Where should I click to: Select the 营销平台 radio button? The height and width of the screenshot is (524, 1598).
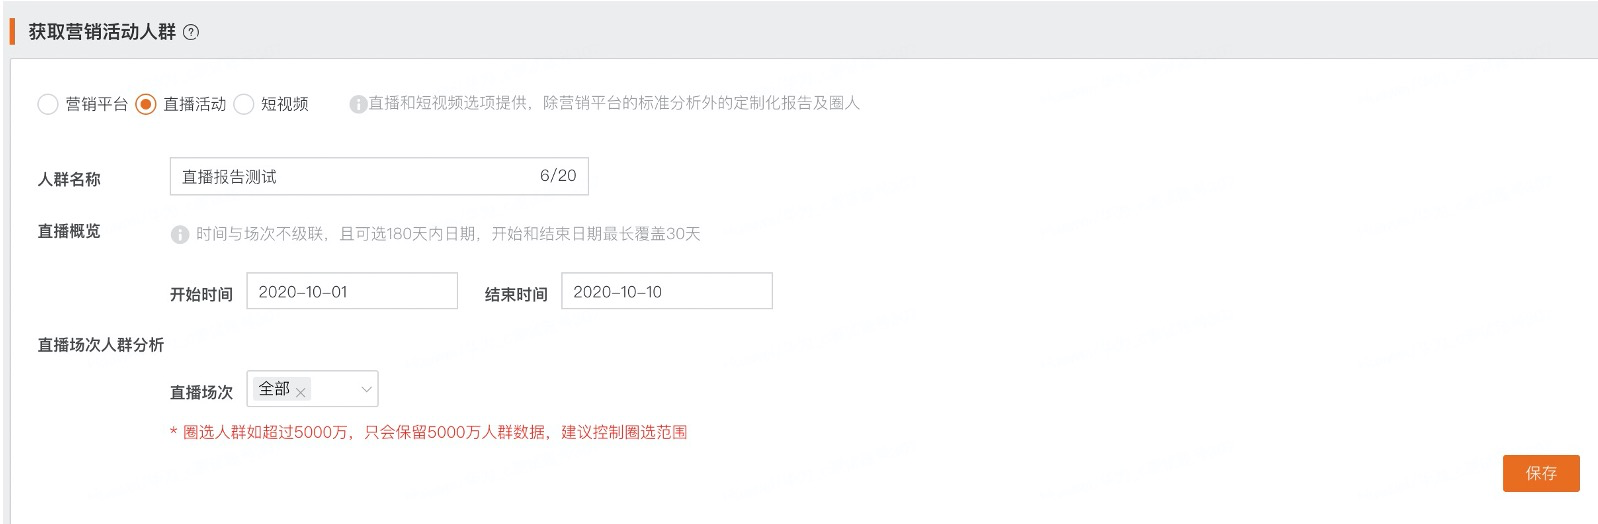point(48,104)
